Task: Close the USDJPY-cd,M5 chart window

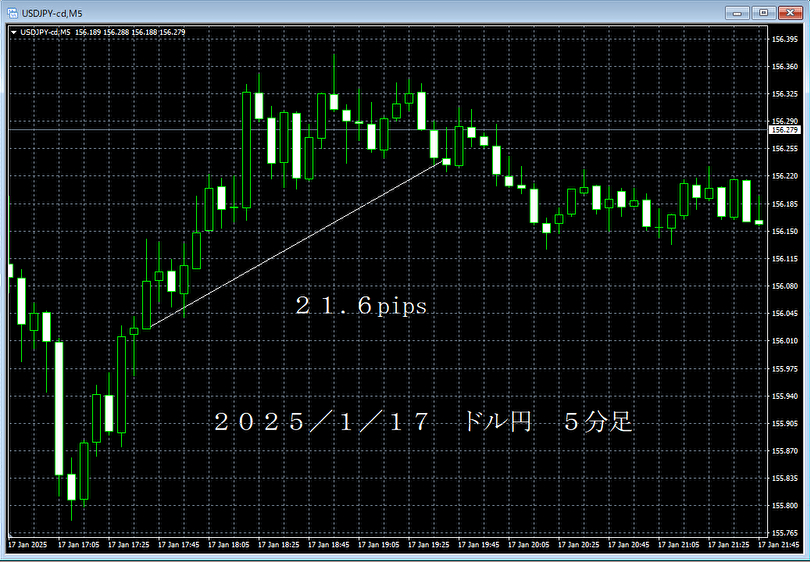Action: (x=790, y=13)
